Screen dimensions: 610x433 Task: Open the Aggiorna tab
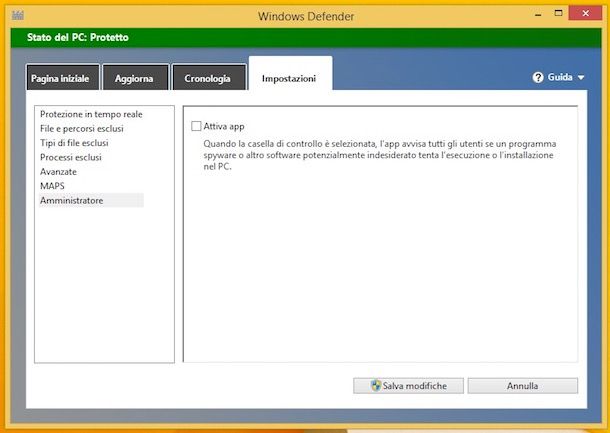135,77
